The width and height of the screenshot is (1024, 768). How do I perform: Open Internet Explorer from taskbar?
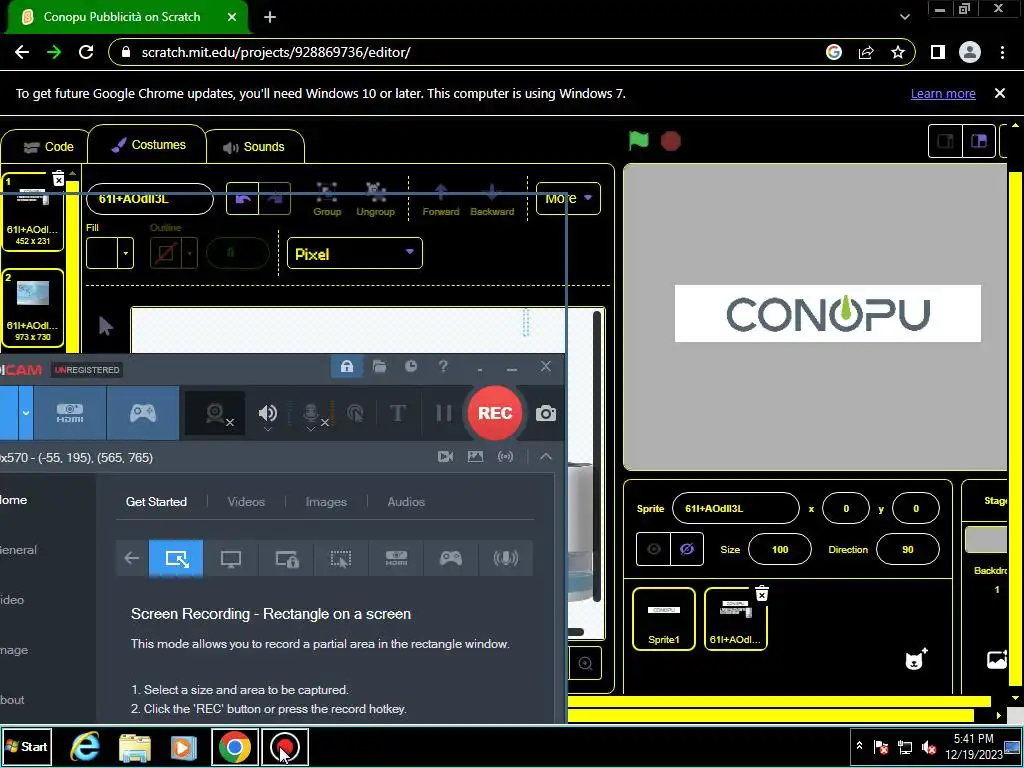(x=85, y=746)
